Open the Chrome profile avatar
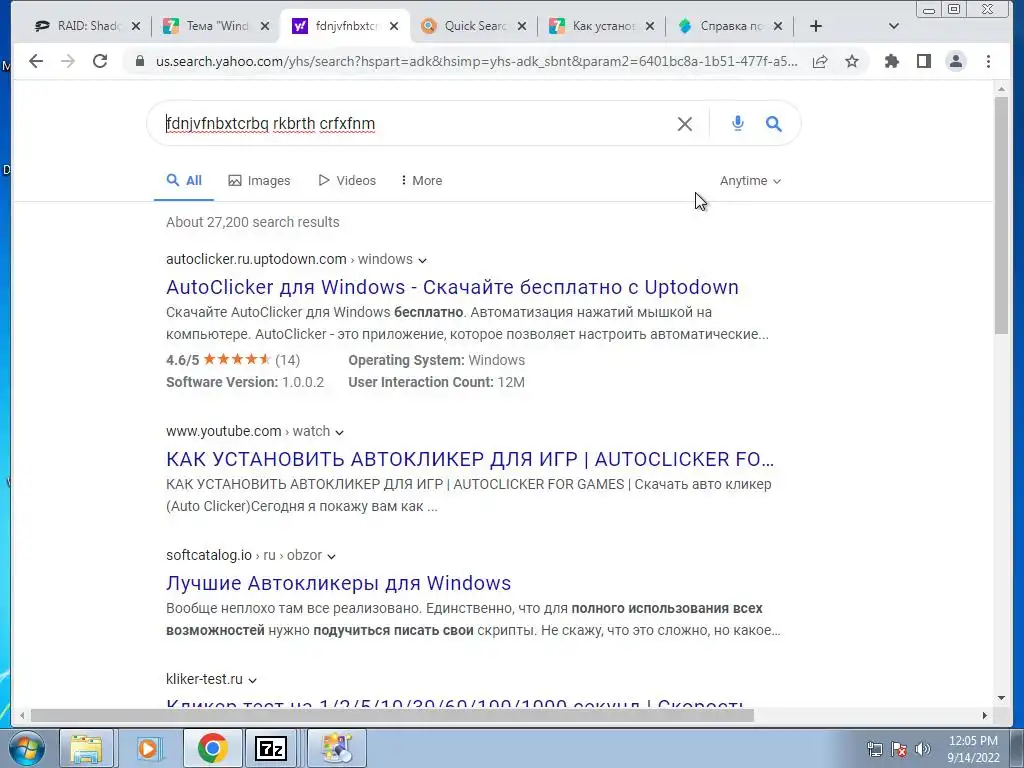The width and height of the screenshot is (1024, 768). coord(955,61)
